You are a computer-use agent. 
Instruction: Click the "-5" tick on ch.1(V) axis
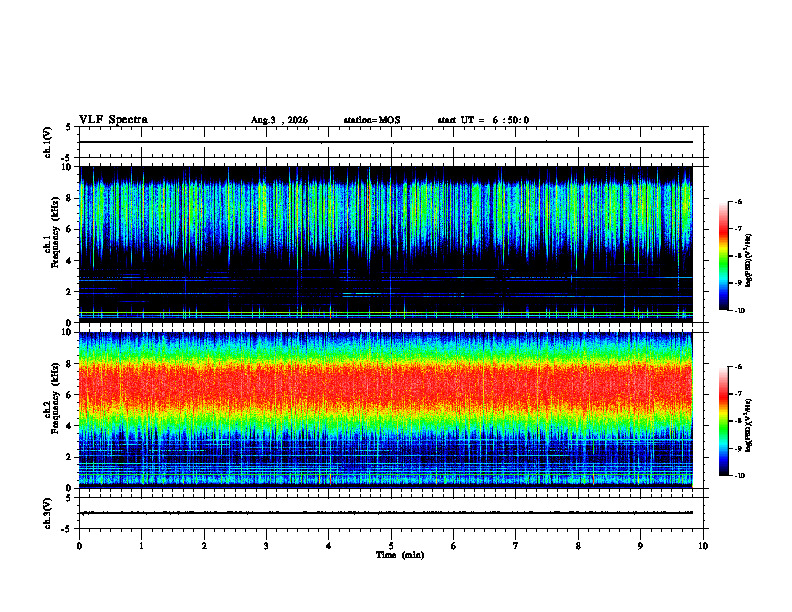coord(67,158)
